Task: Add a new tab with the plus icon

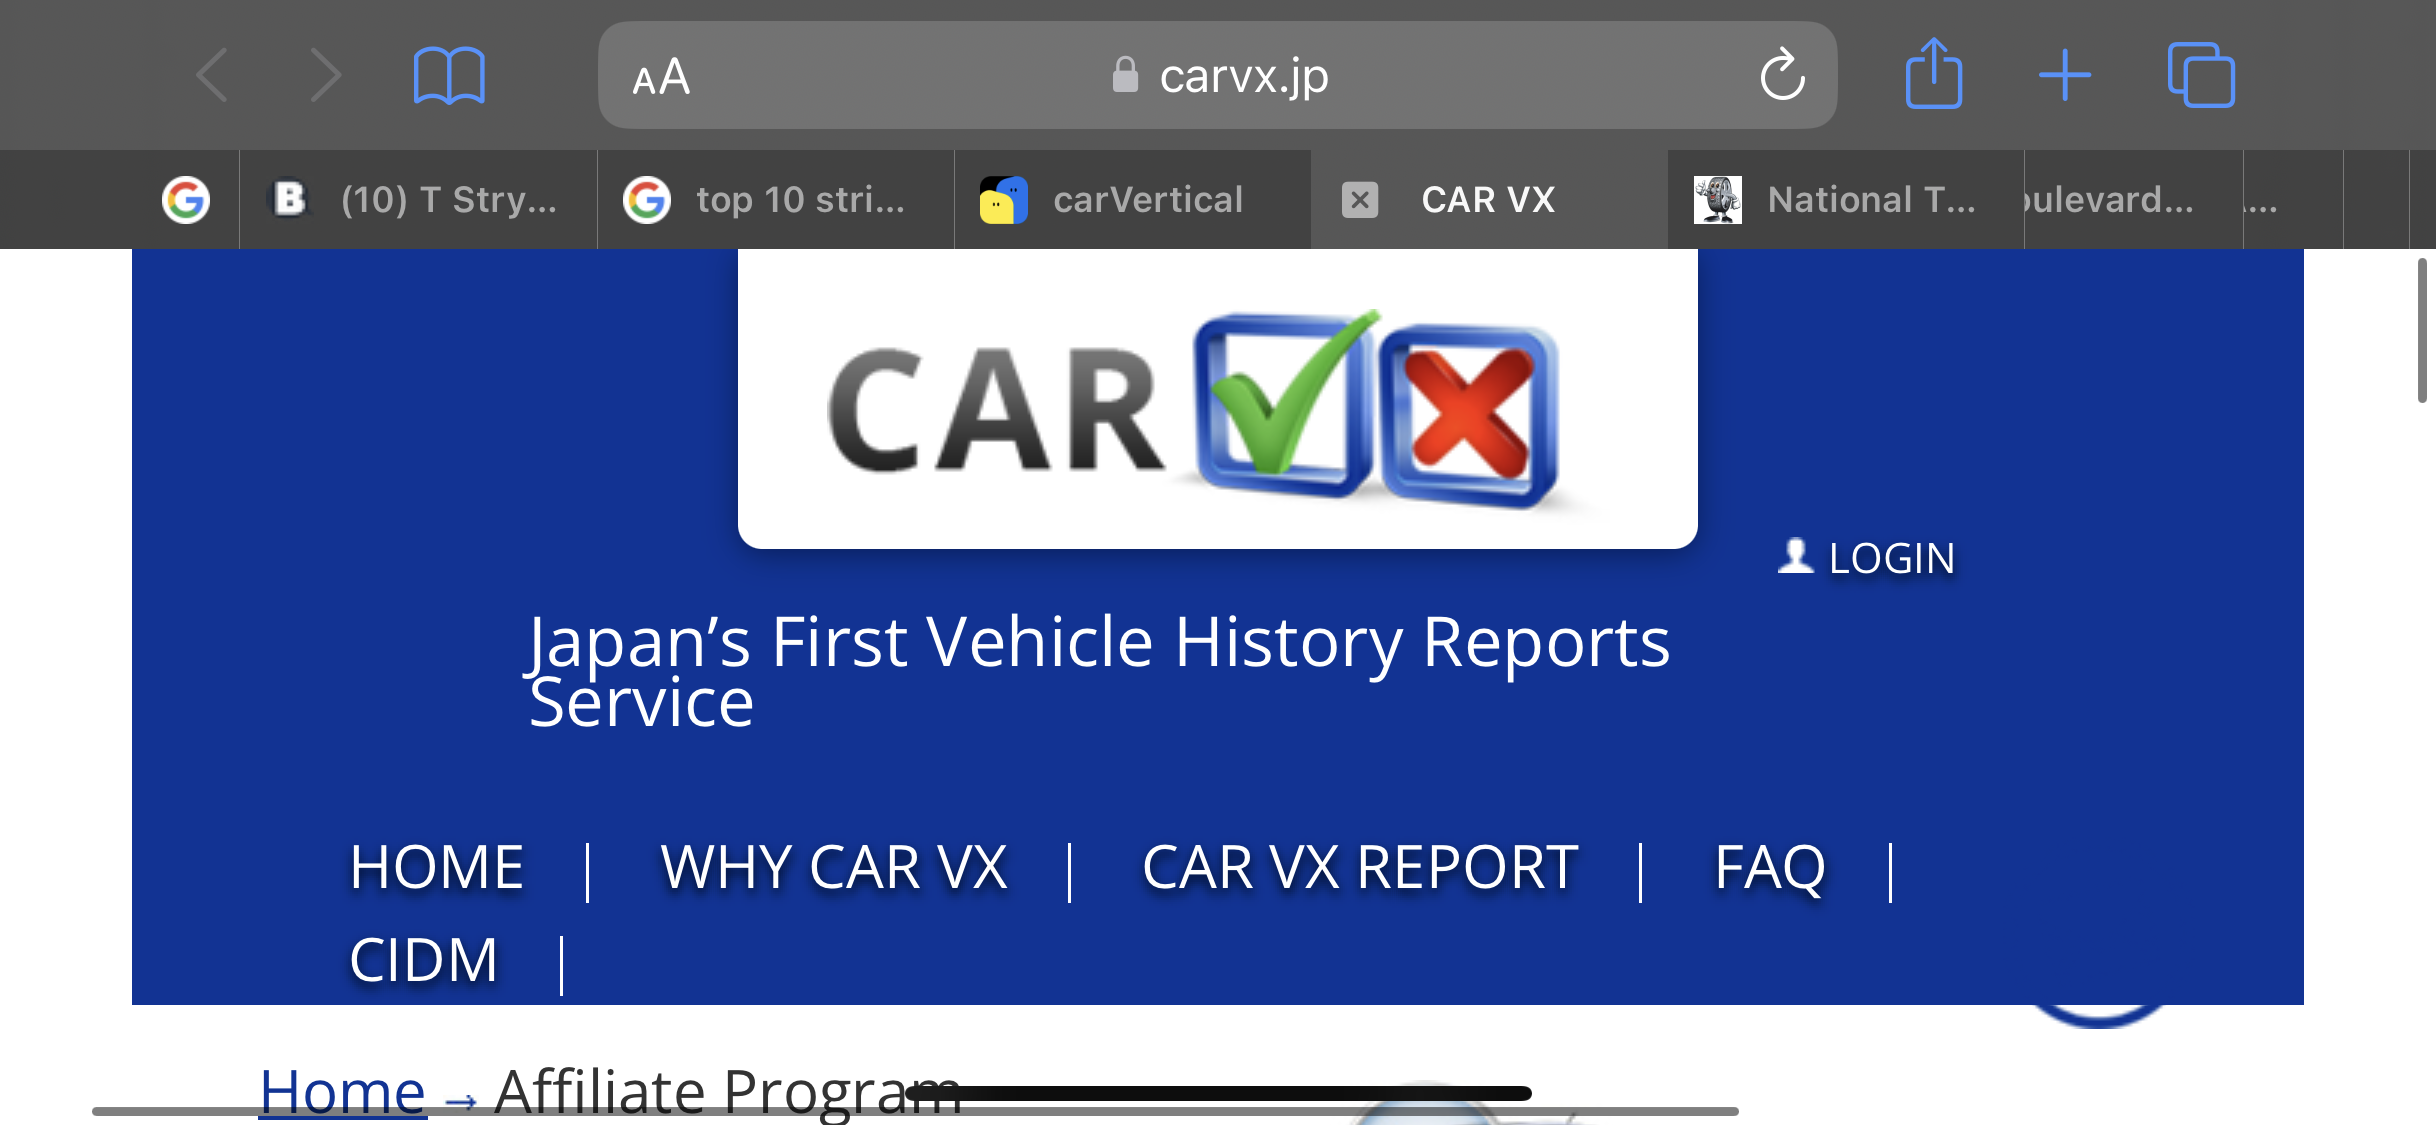Action: click(x=2065, y=75)
